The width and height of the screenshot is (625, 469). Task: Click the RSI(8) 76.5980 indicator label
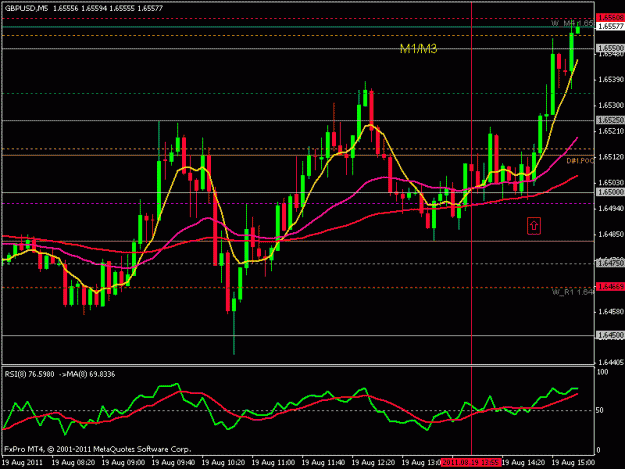(x=29, y=374)
